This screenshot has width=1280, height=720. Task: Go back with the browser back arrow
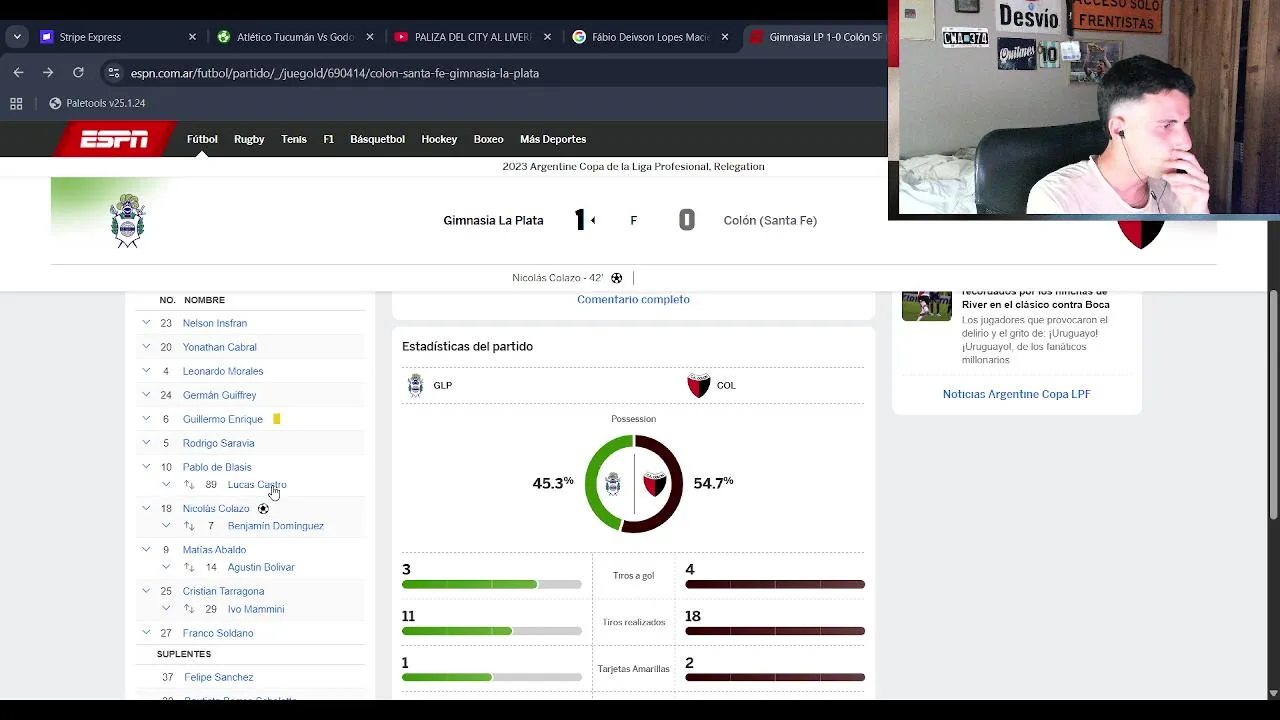(18, 73)
